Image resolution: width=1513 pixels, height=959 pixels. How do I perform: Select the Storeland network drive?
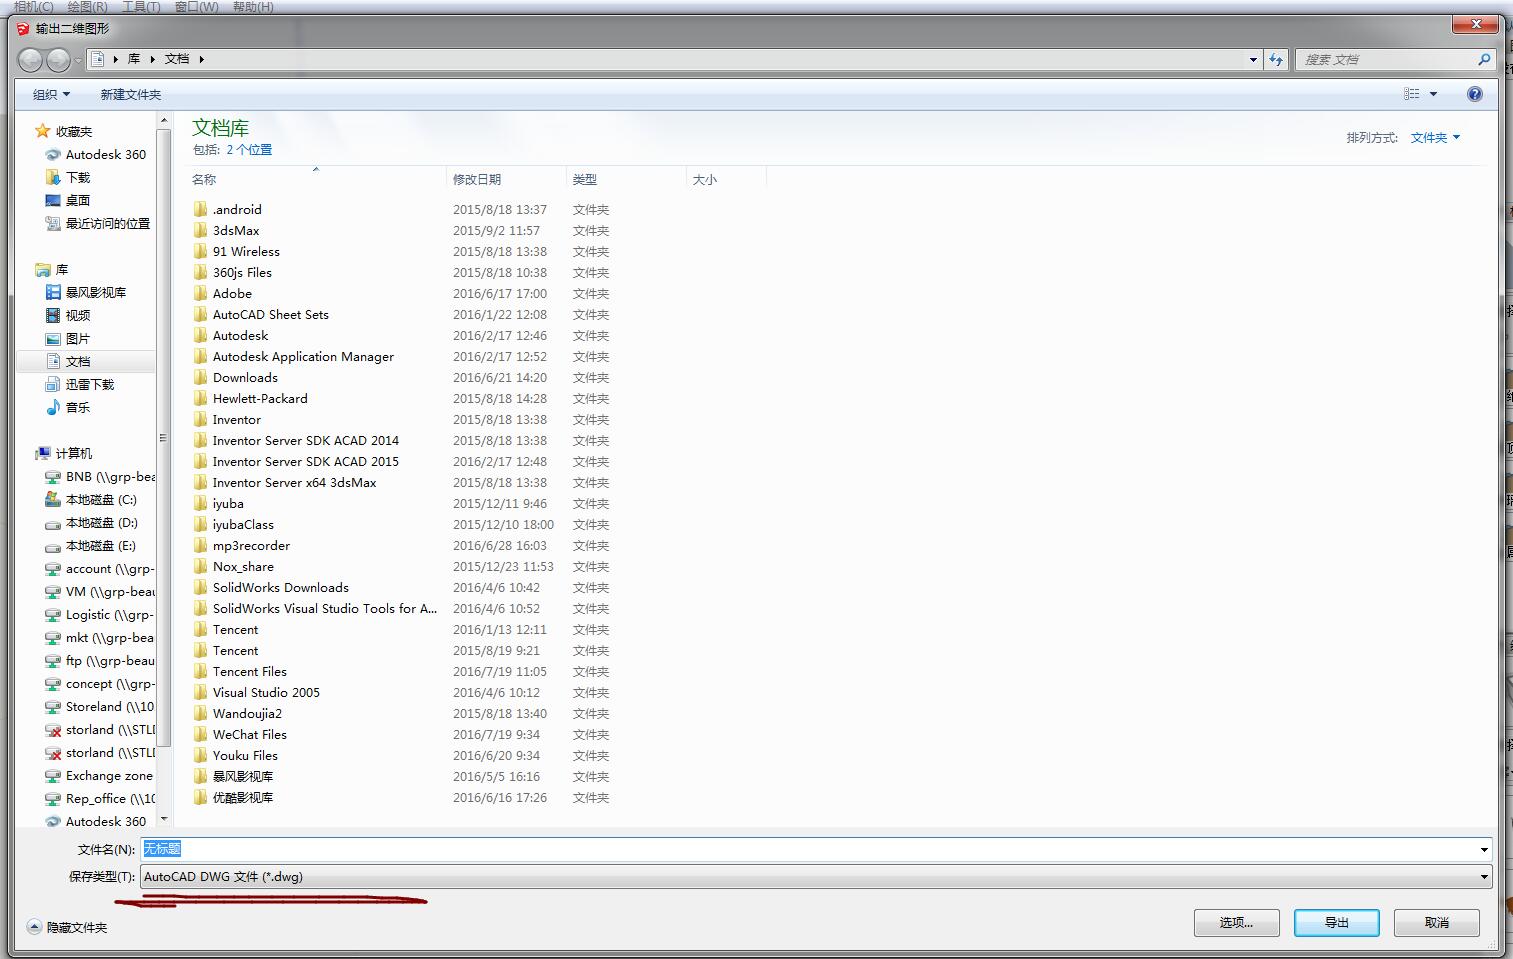pos(109,707)
